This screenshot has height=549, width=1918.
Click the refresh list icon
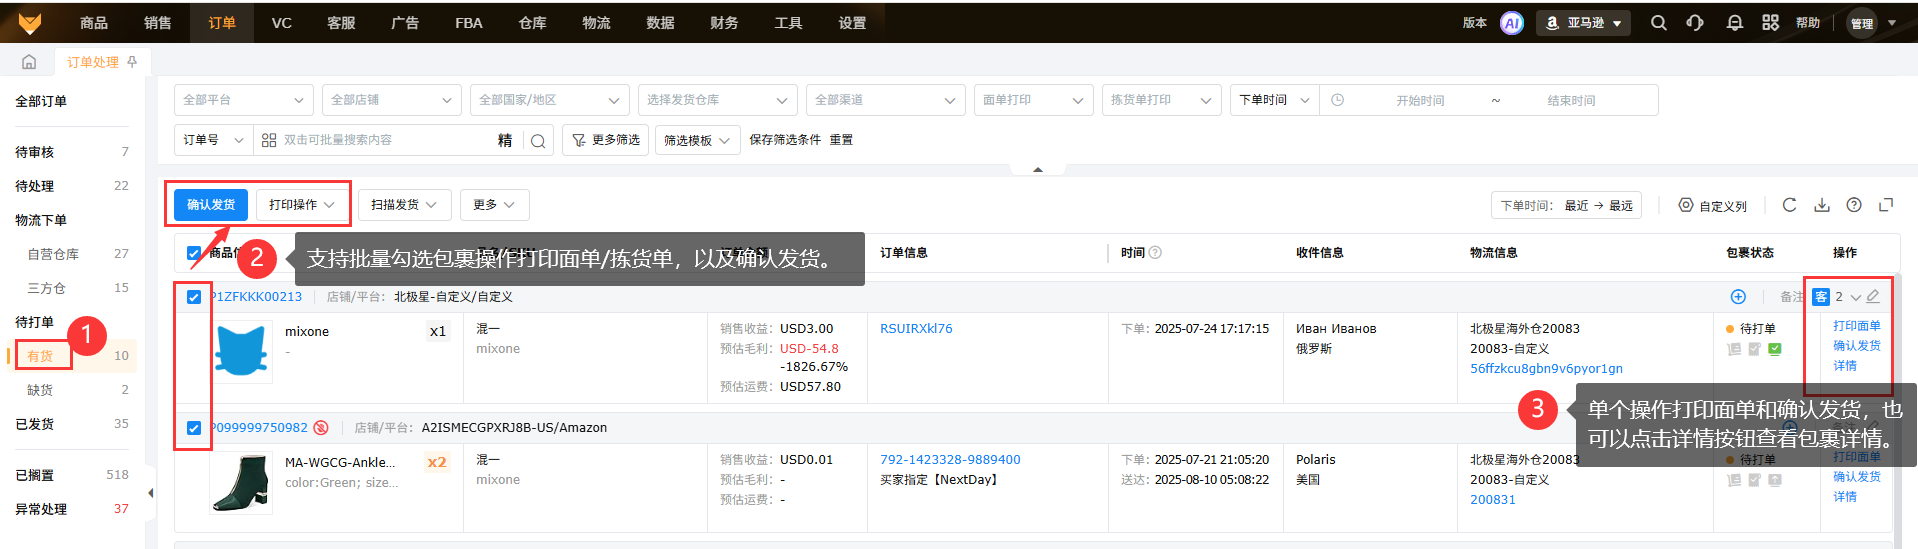pyautogui.click(x=1790, y=205)
